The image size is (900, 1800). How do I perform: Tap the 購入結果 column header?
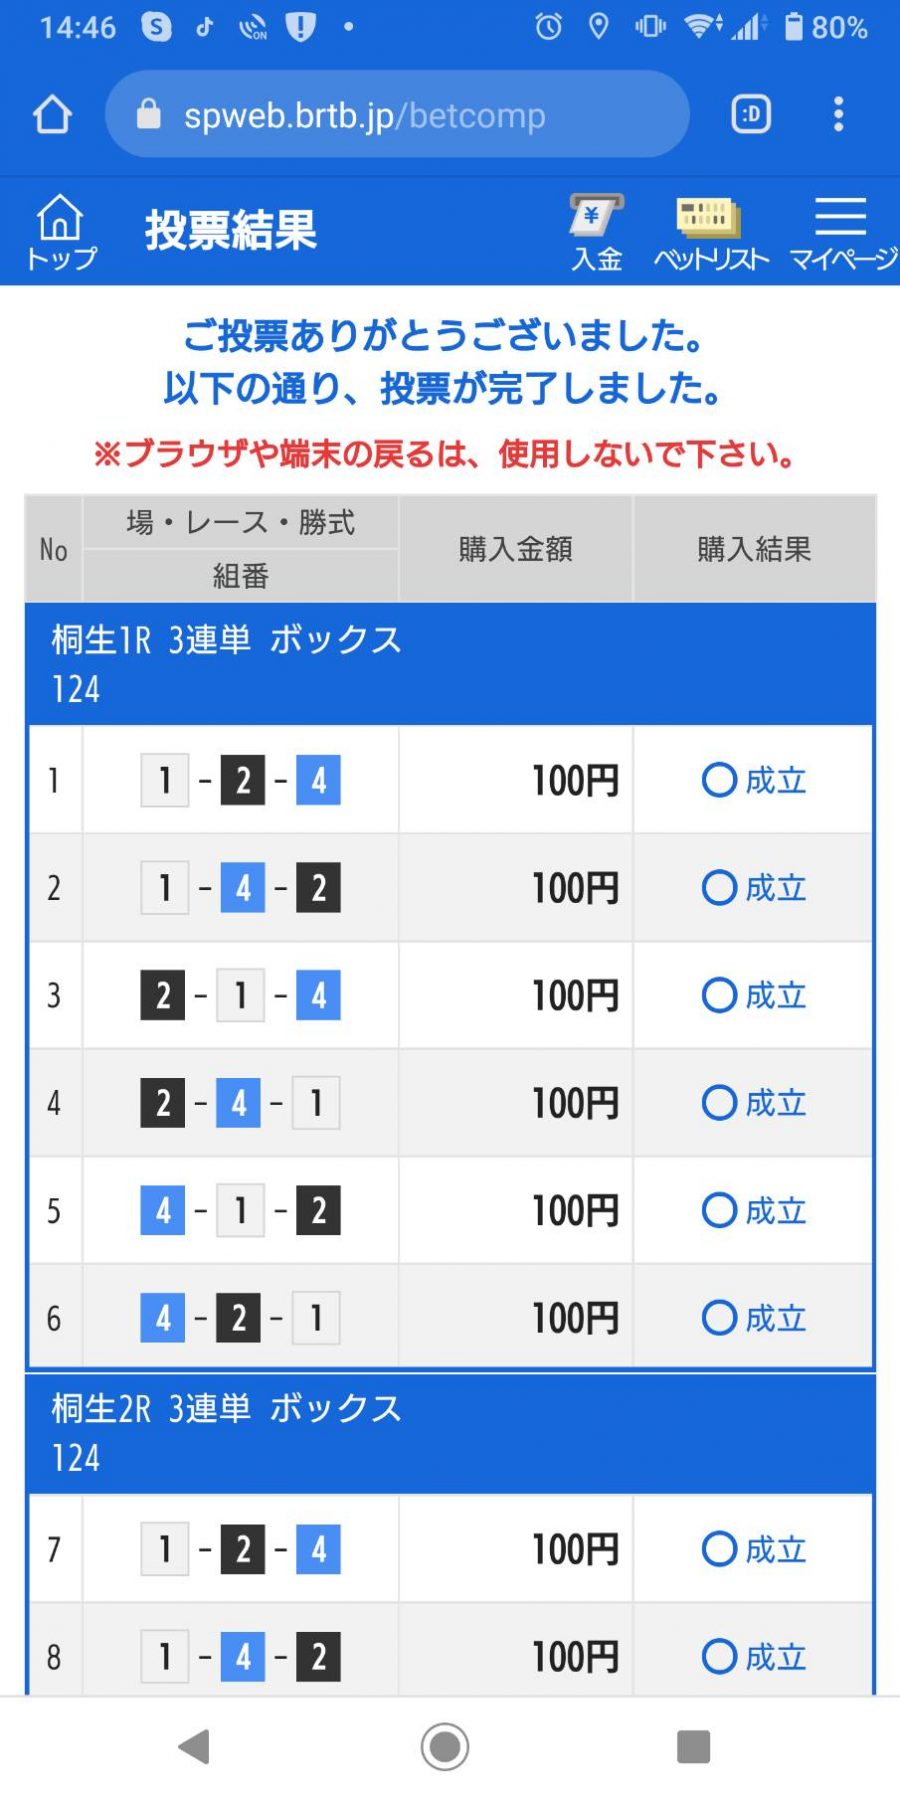[x=754, y=549]
